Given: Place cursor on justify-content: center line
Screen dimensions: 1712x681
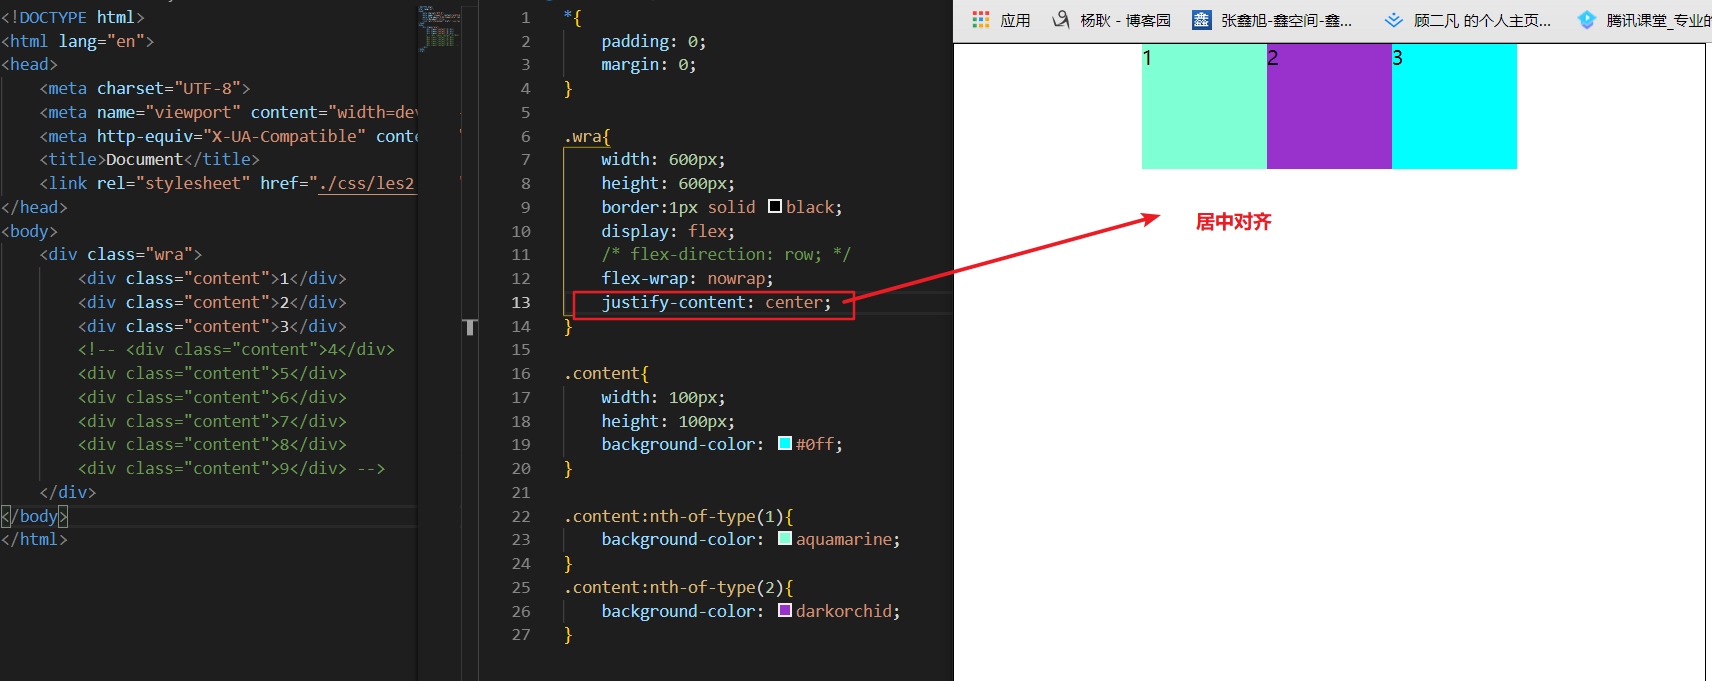Looking at the screenshot, I should (715, 303).
